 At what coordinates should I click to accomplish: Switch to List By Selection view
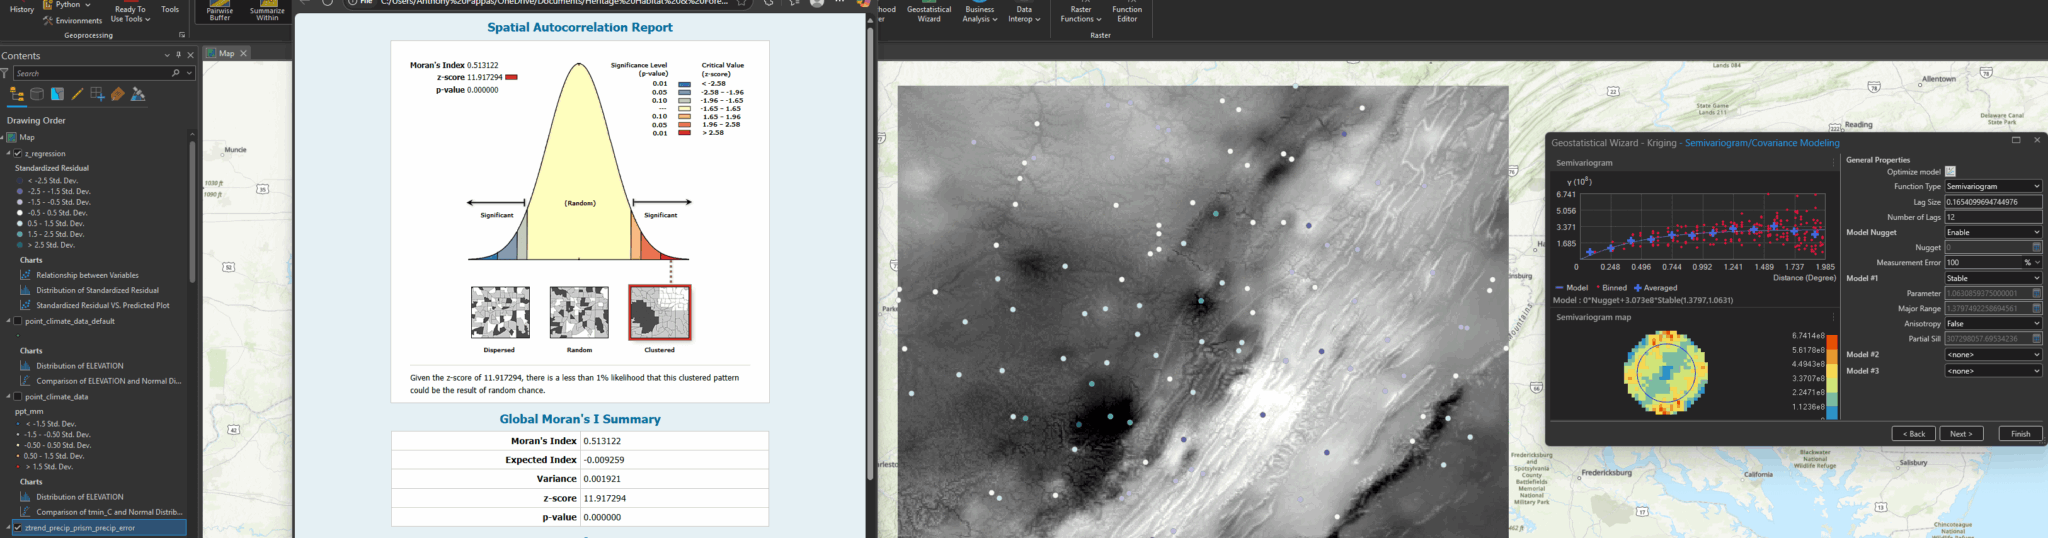pyautogui.click(x=57, y=95)
